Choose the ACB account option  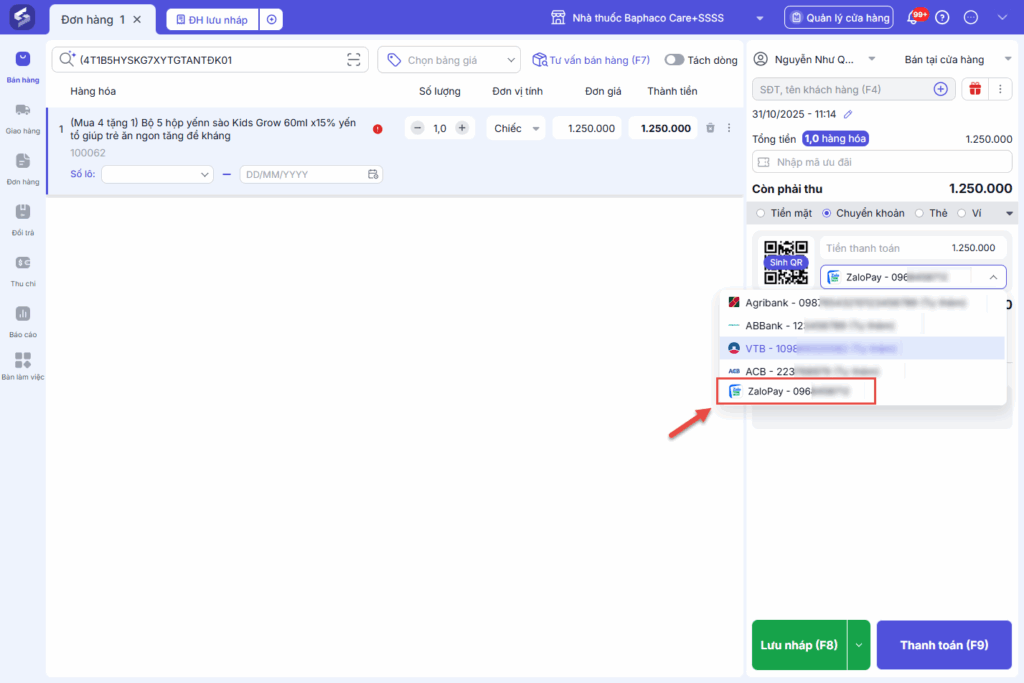(862, 372)
